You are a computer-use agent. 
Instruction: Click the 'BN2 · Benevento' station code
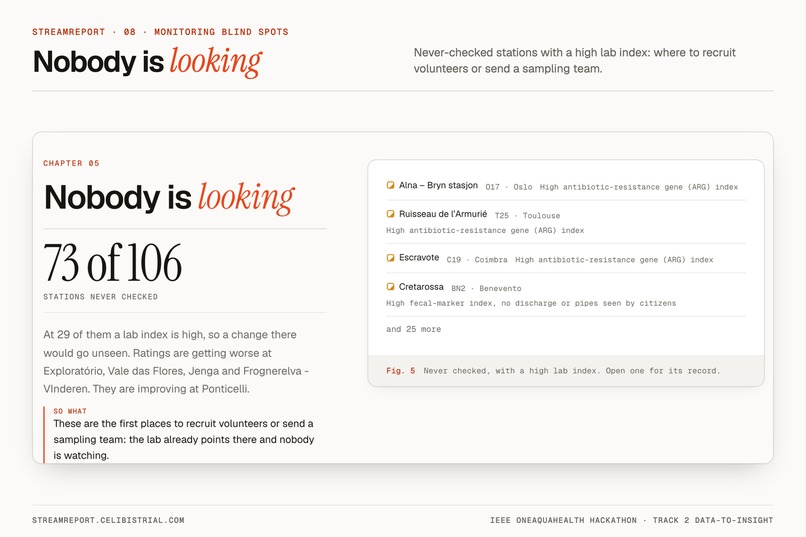tap(486, 289)
